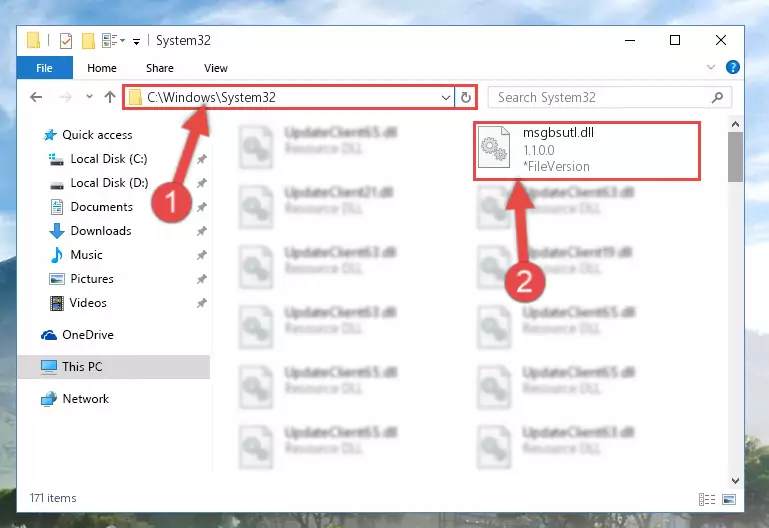The width and height of the screenshot is (769, 528).
Task: Switch to details view in status bar
Action: pos(707,499)
